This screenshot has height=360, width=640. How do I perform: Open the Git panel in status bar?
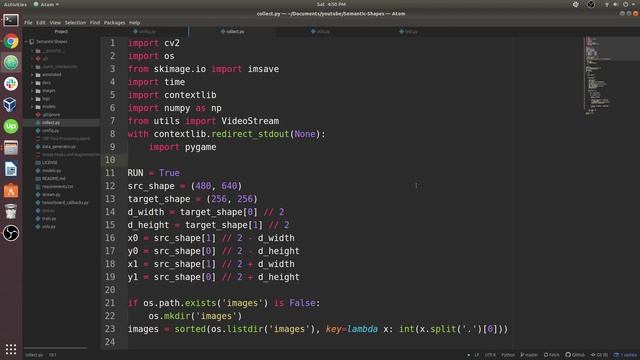pos(599,355)
